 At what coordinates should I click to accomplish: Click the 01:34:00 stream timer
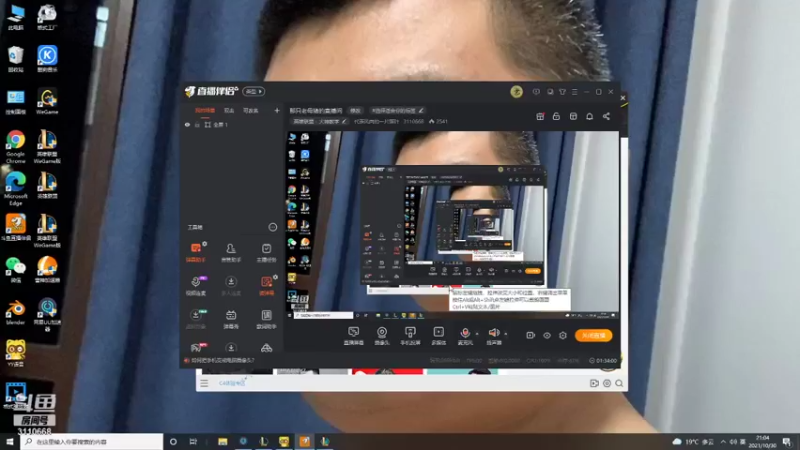[x=603, y=360]
